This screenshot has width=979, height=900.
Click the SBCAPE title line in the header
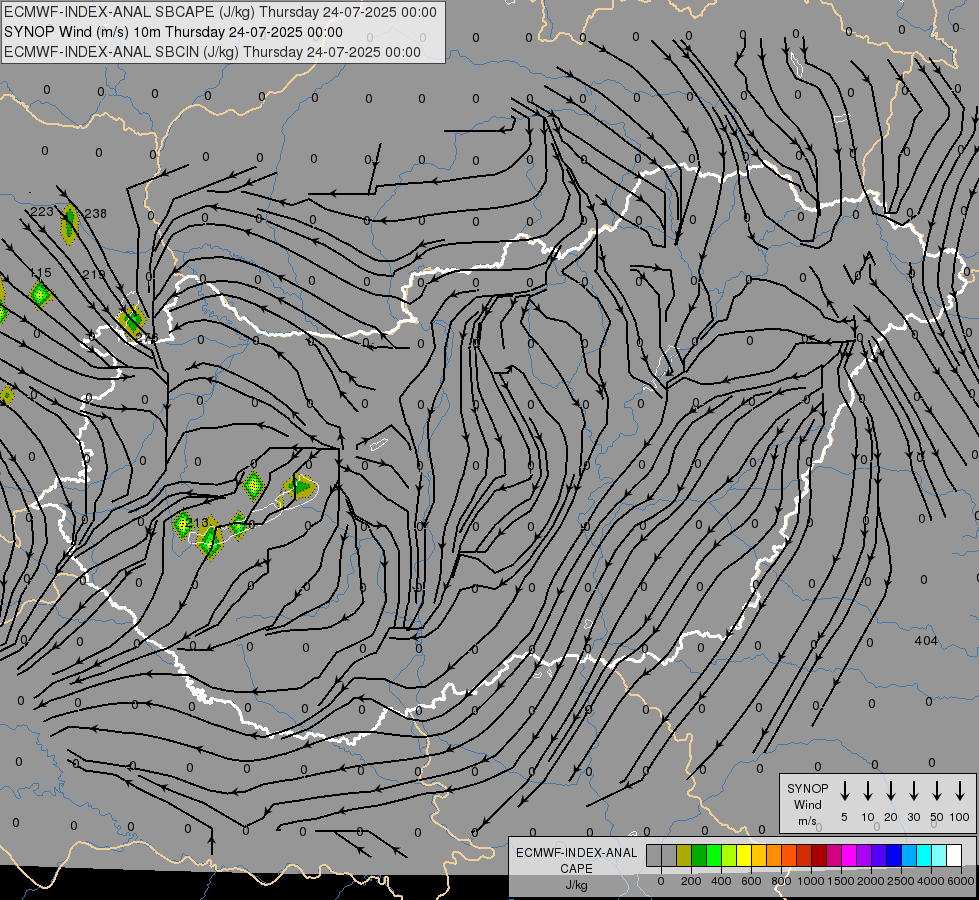pyautogui.click(x=220, y=12)
